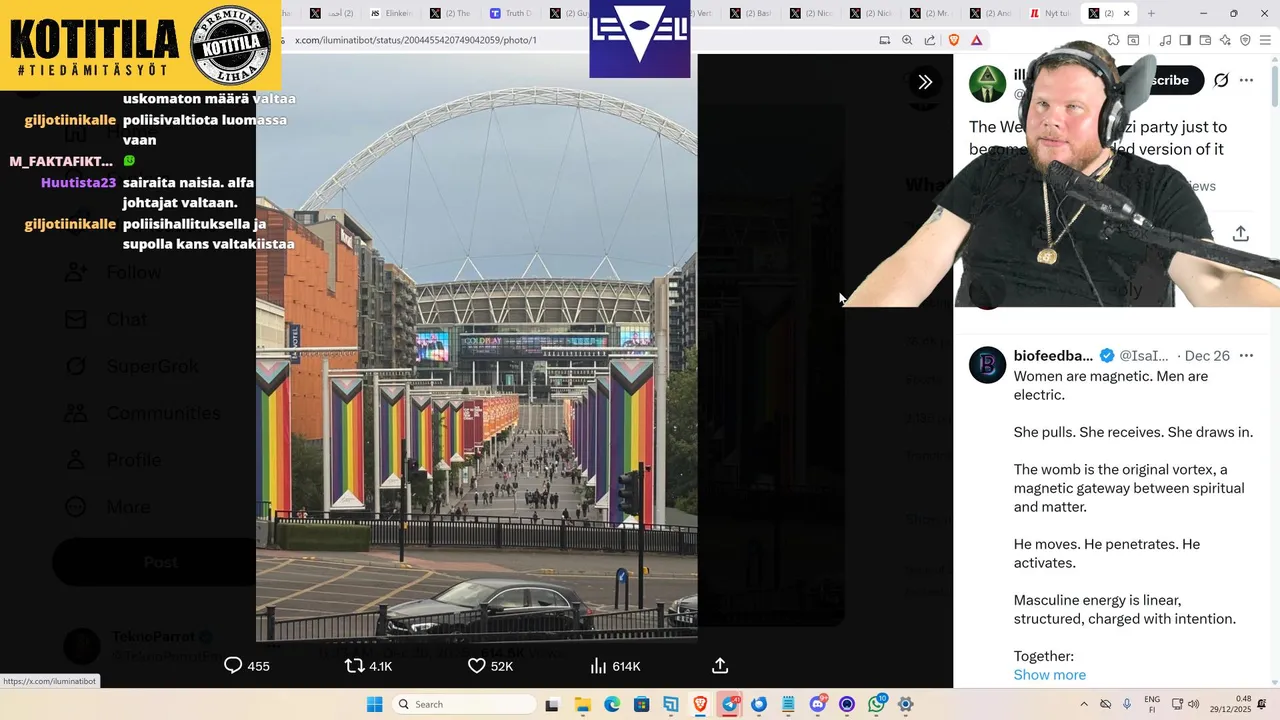Screen dimensions: 1280x720
Task: Open more options menu for main post
Action: coord(1246,81)
